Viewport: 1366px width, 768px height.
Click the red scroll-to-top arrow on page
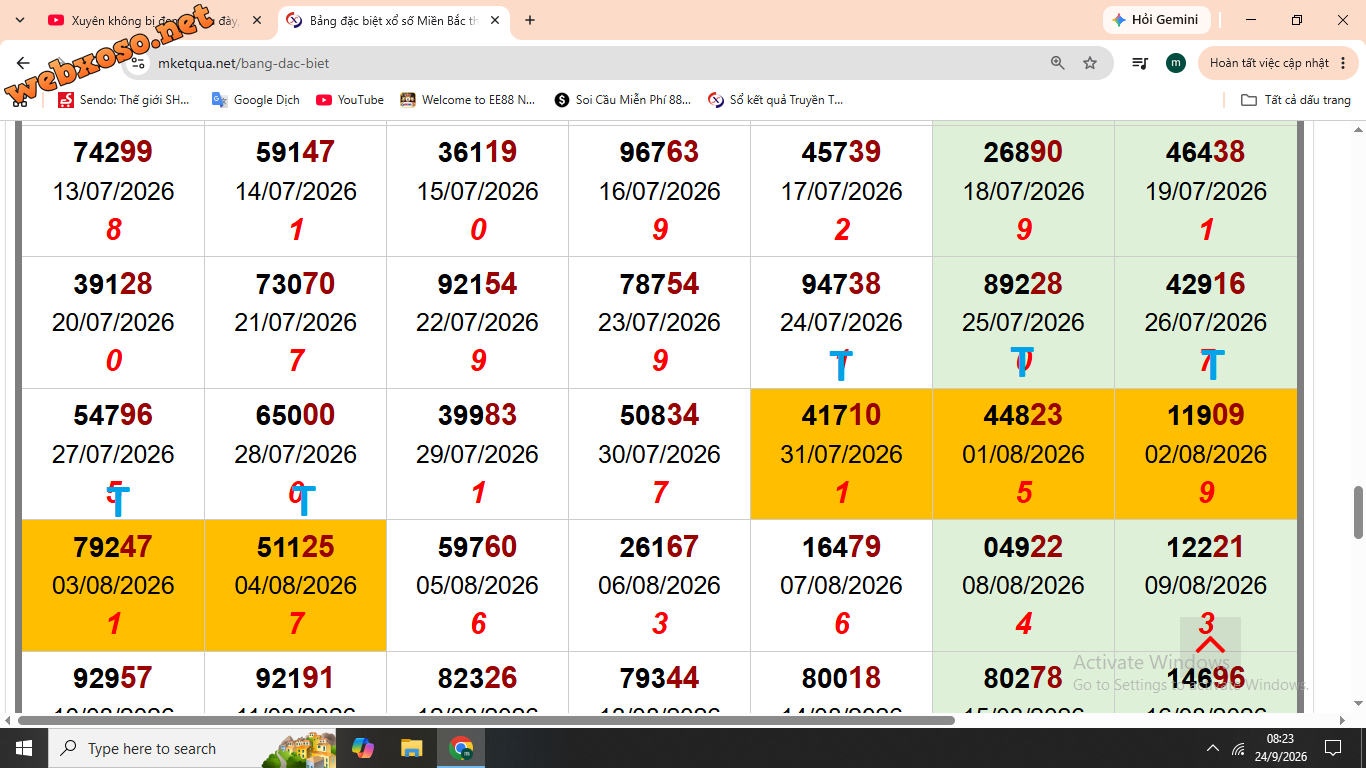[1210, 645]
